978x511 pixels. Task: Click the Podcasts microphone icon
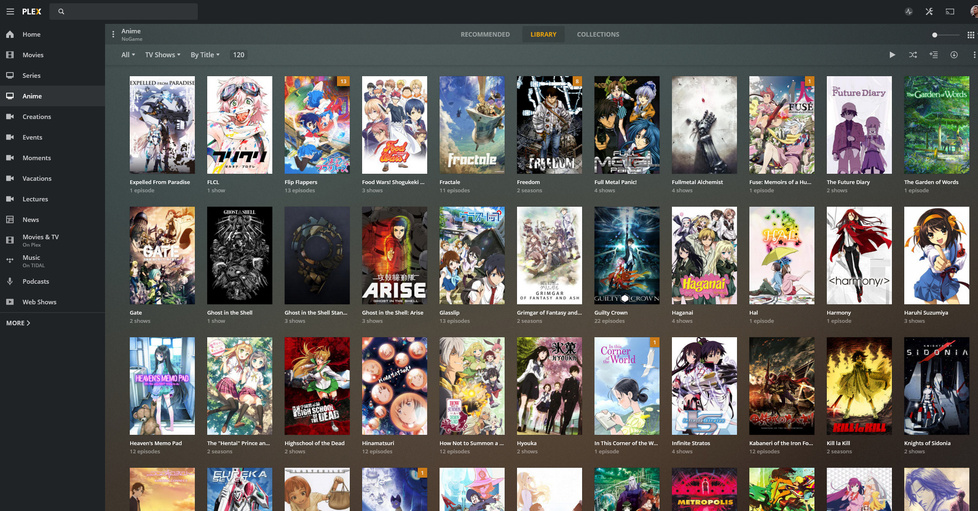click(x=10, y=281)
